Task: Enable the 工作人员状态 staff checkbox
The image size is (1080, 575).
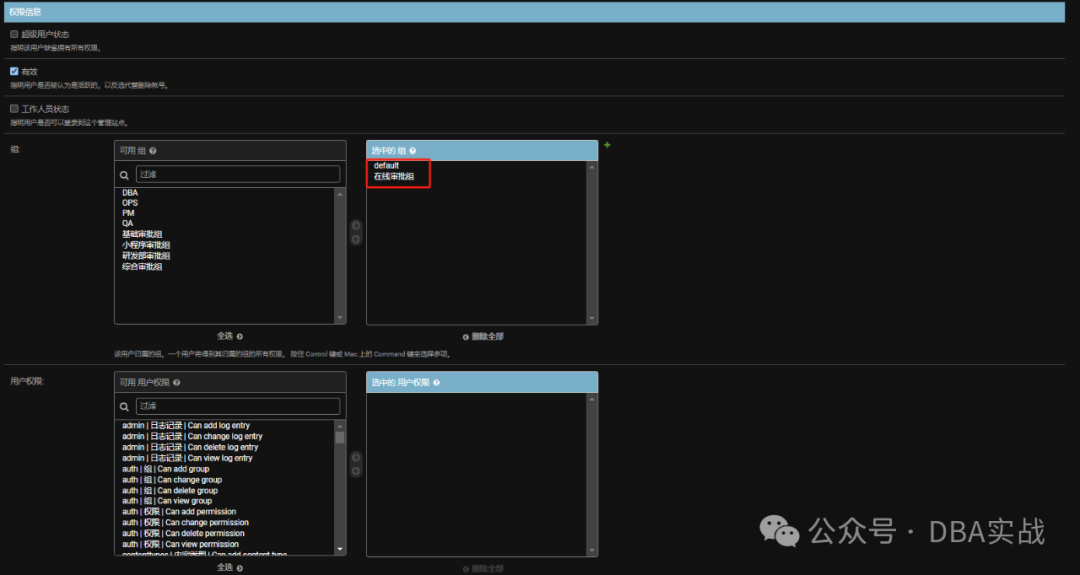Action: click(14, 108)
